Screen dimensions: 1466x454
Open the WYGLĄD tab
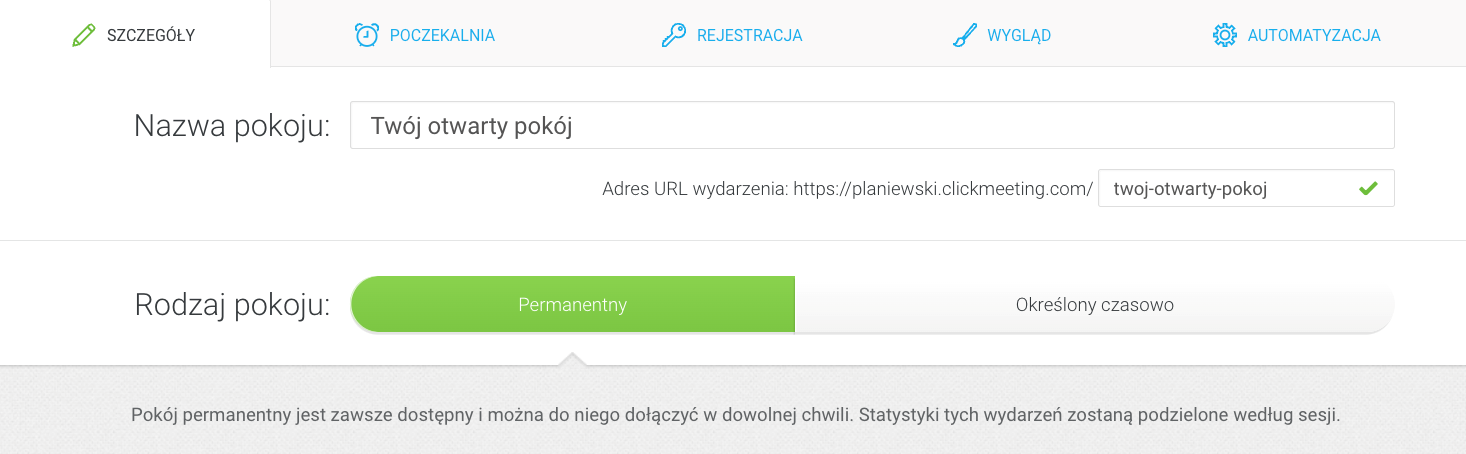1018,36
